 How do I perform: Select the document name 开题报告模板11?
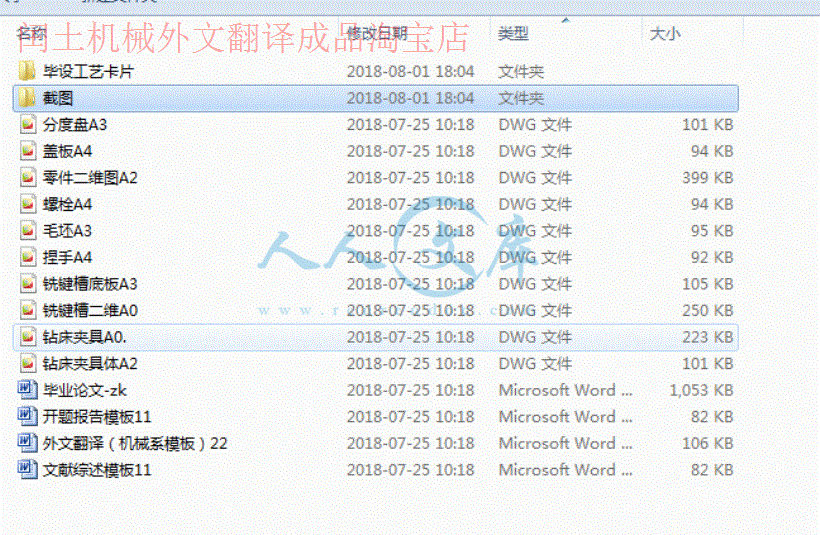point(97,417)
